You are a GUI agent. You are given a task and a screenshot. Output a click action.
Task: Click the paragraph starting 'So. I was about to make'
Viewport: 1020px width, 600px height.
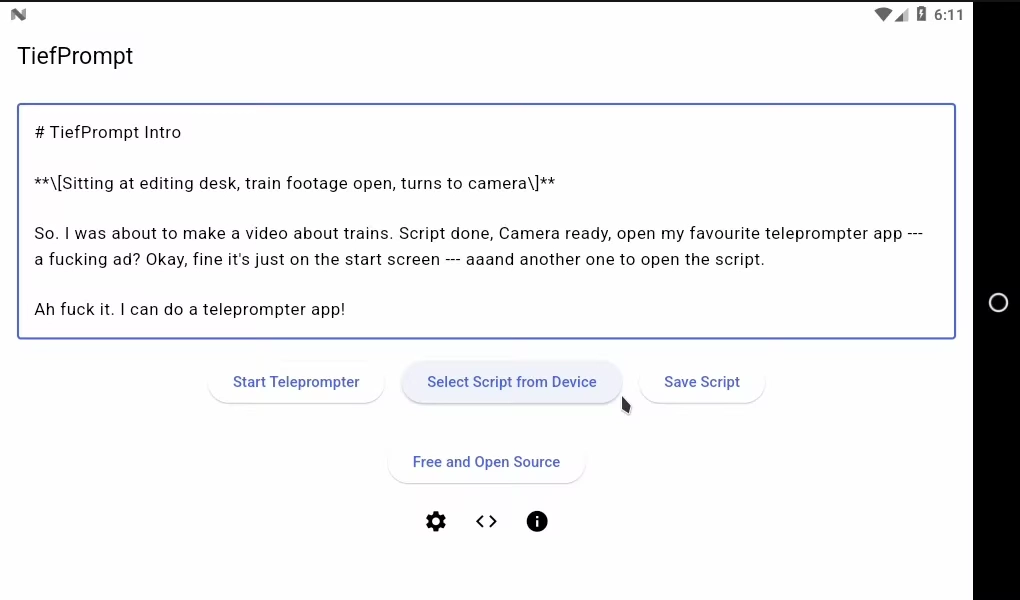click(479, 246)
